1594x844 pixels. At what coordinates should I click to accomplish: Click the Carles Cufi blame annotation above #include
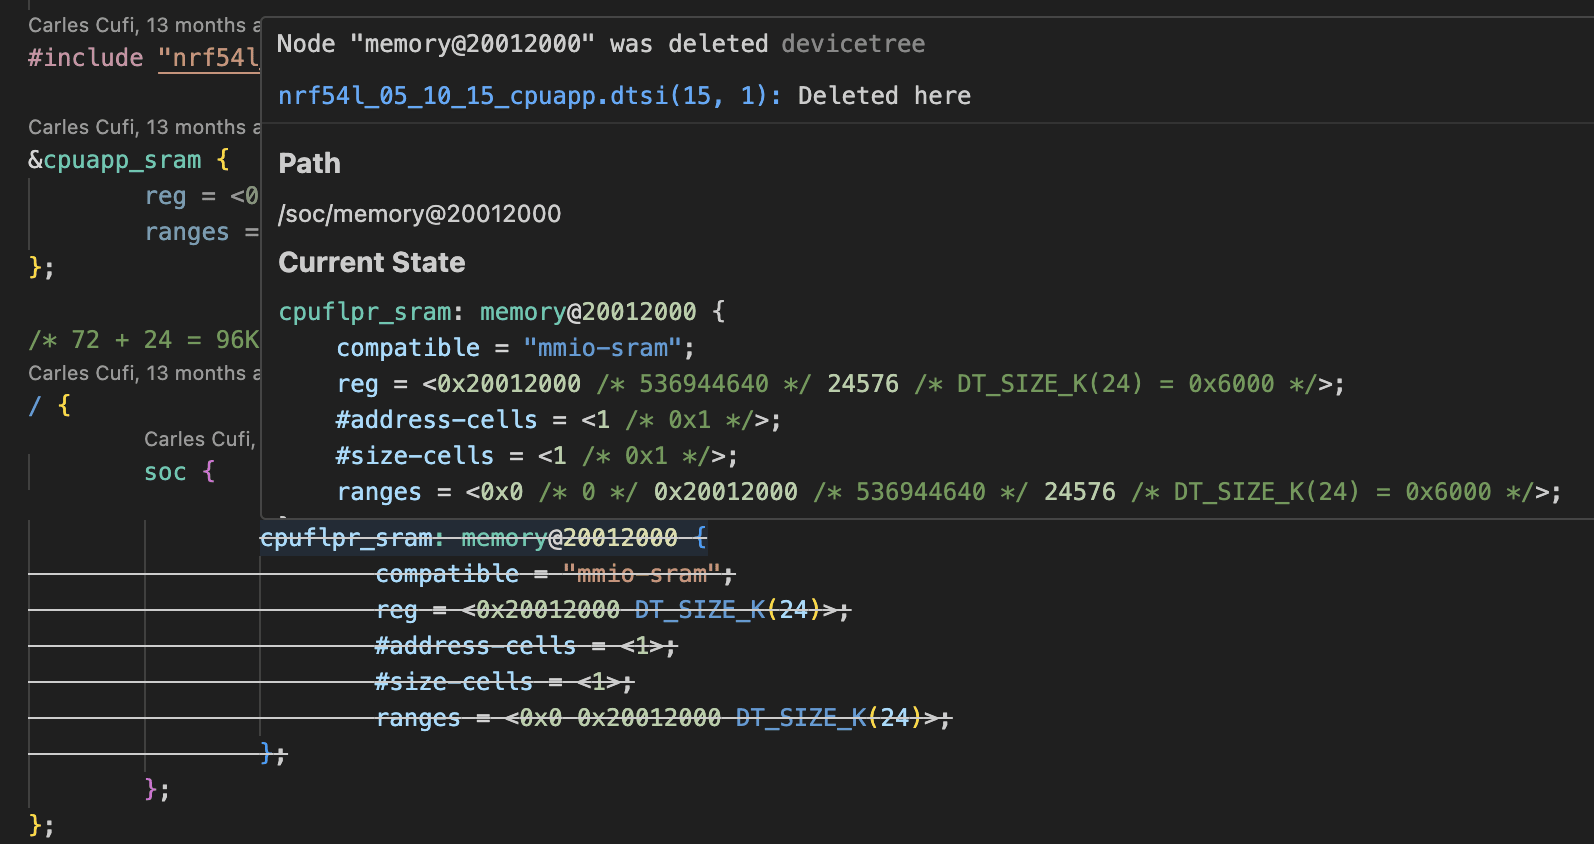[x=144, y=25]
